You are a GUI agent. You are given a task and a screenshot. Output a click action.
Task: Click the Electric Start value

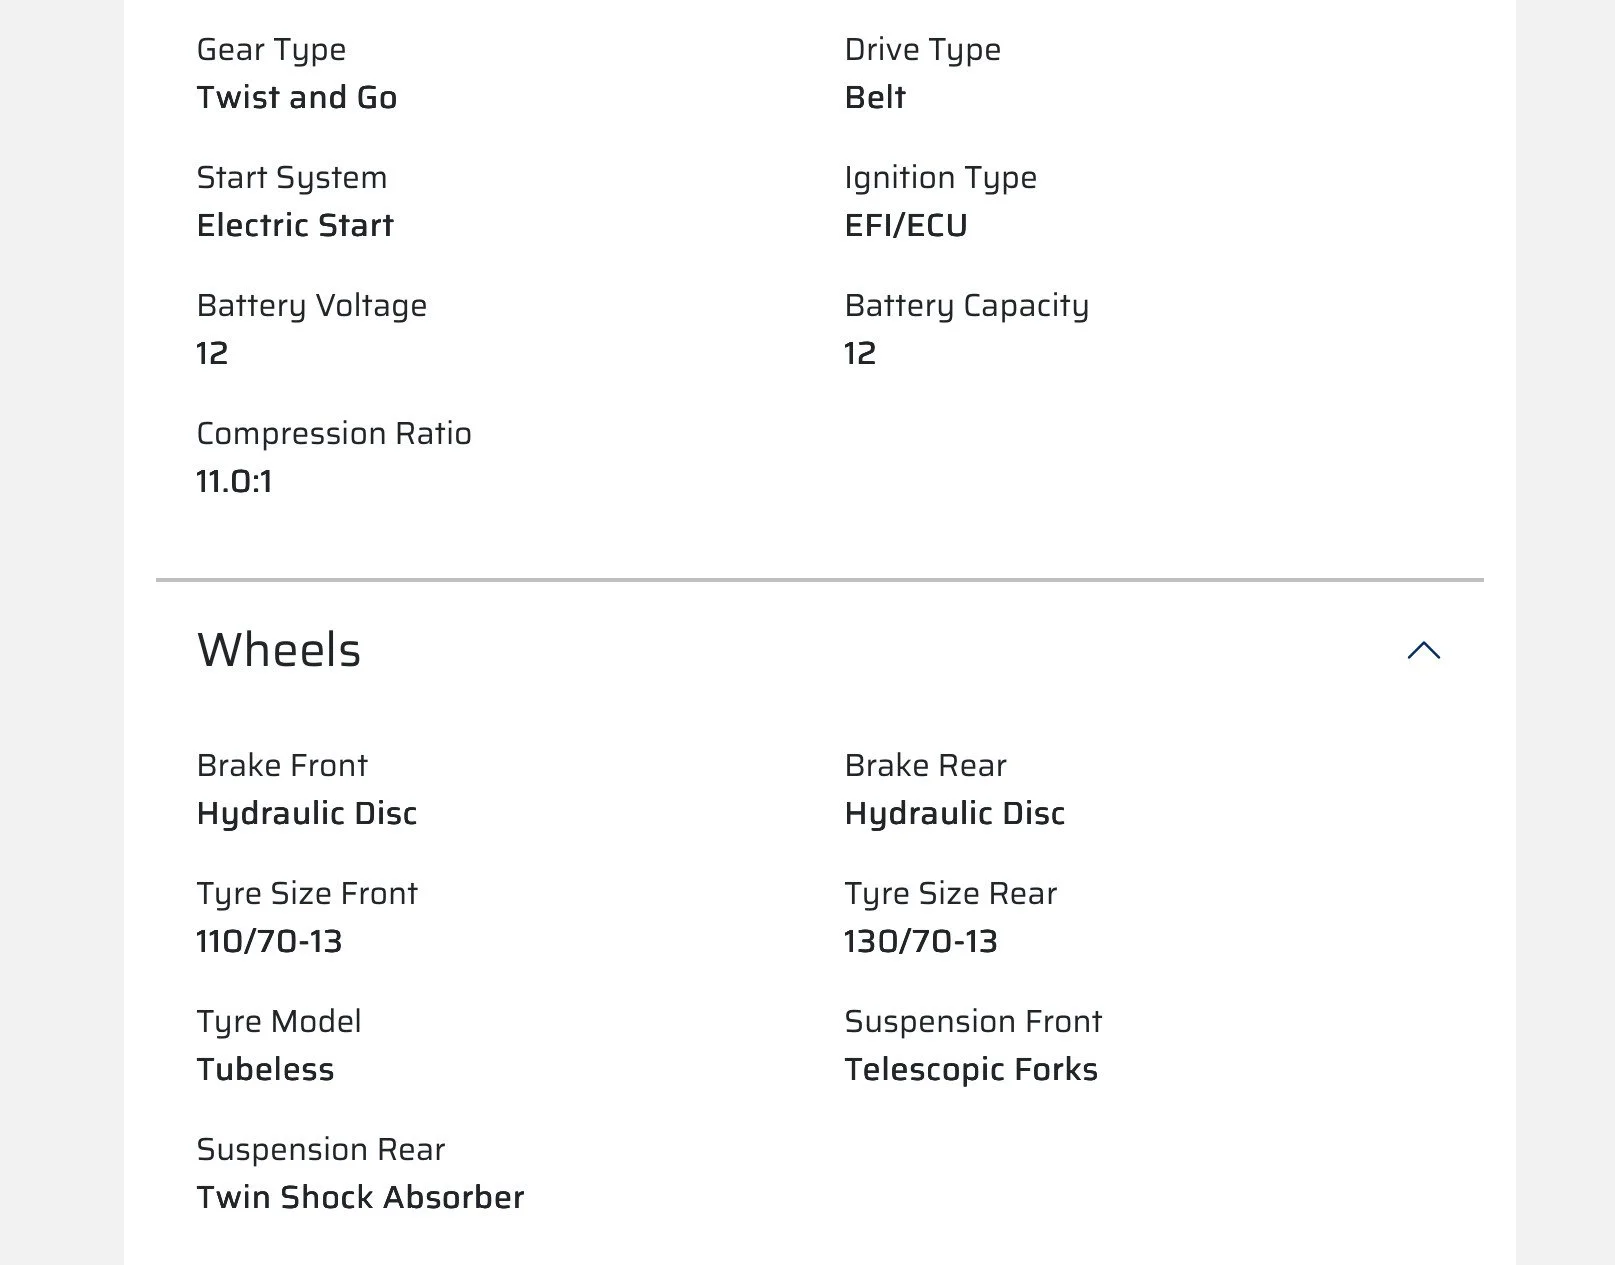pyautogui.click(x=295, y=225)
